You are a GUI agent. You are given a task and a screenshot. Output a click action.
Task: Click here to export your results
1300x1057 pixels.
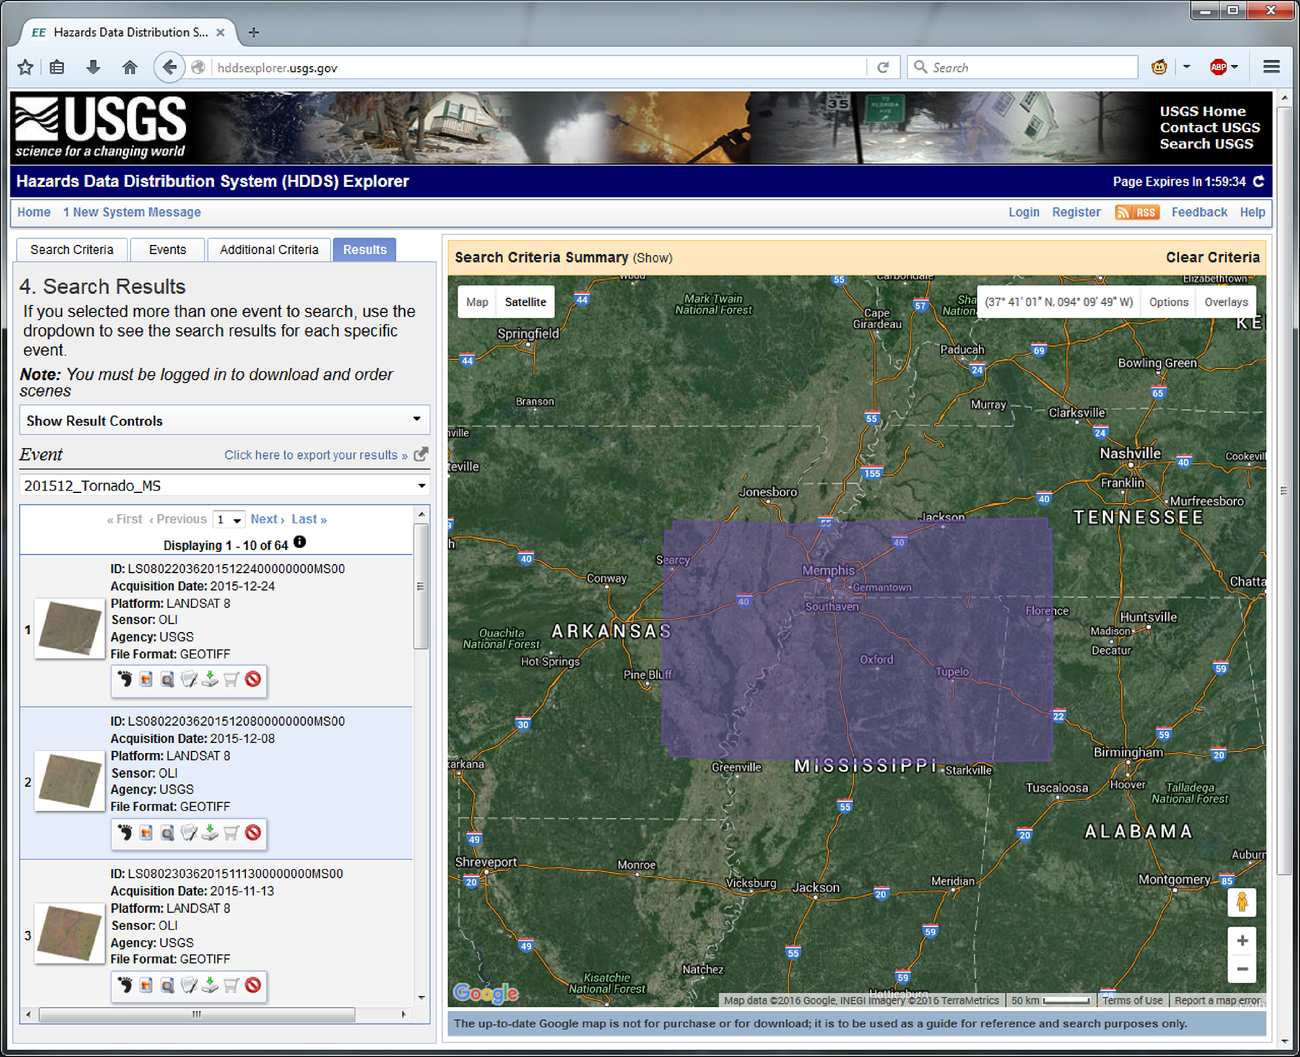316,455
